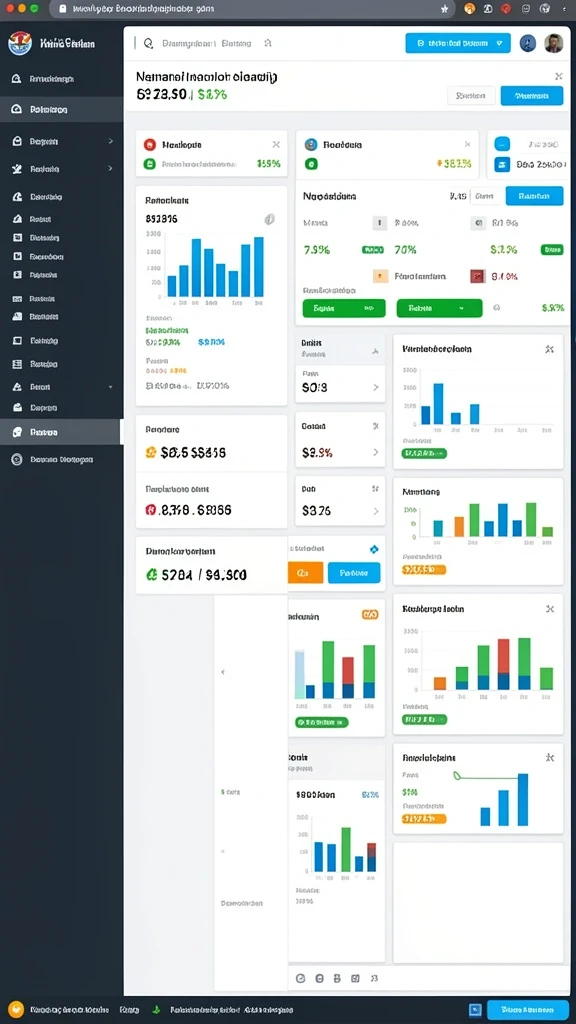Toggle the green badge at the stats panel right edge

coord(552,249)
